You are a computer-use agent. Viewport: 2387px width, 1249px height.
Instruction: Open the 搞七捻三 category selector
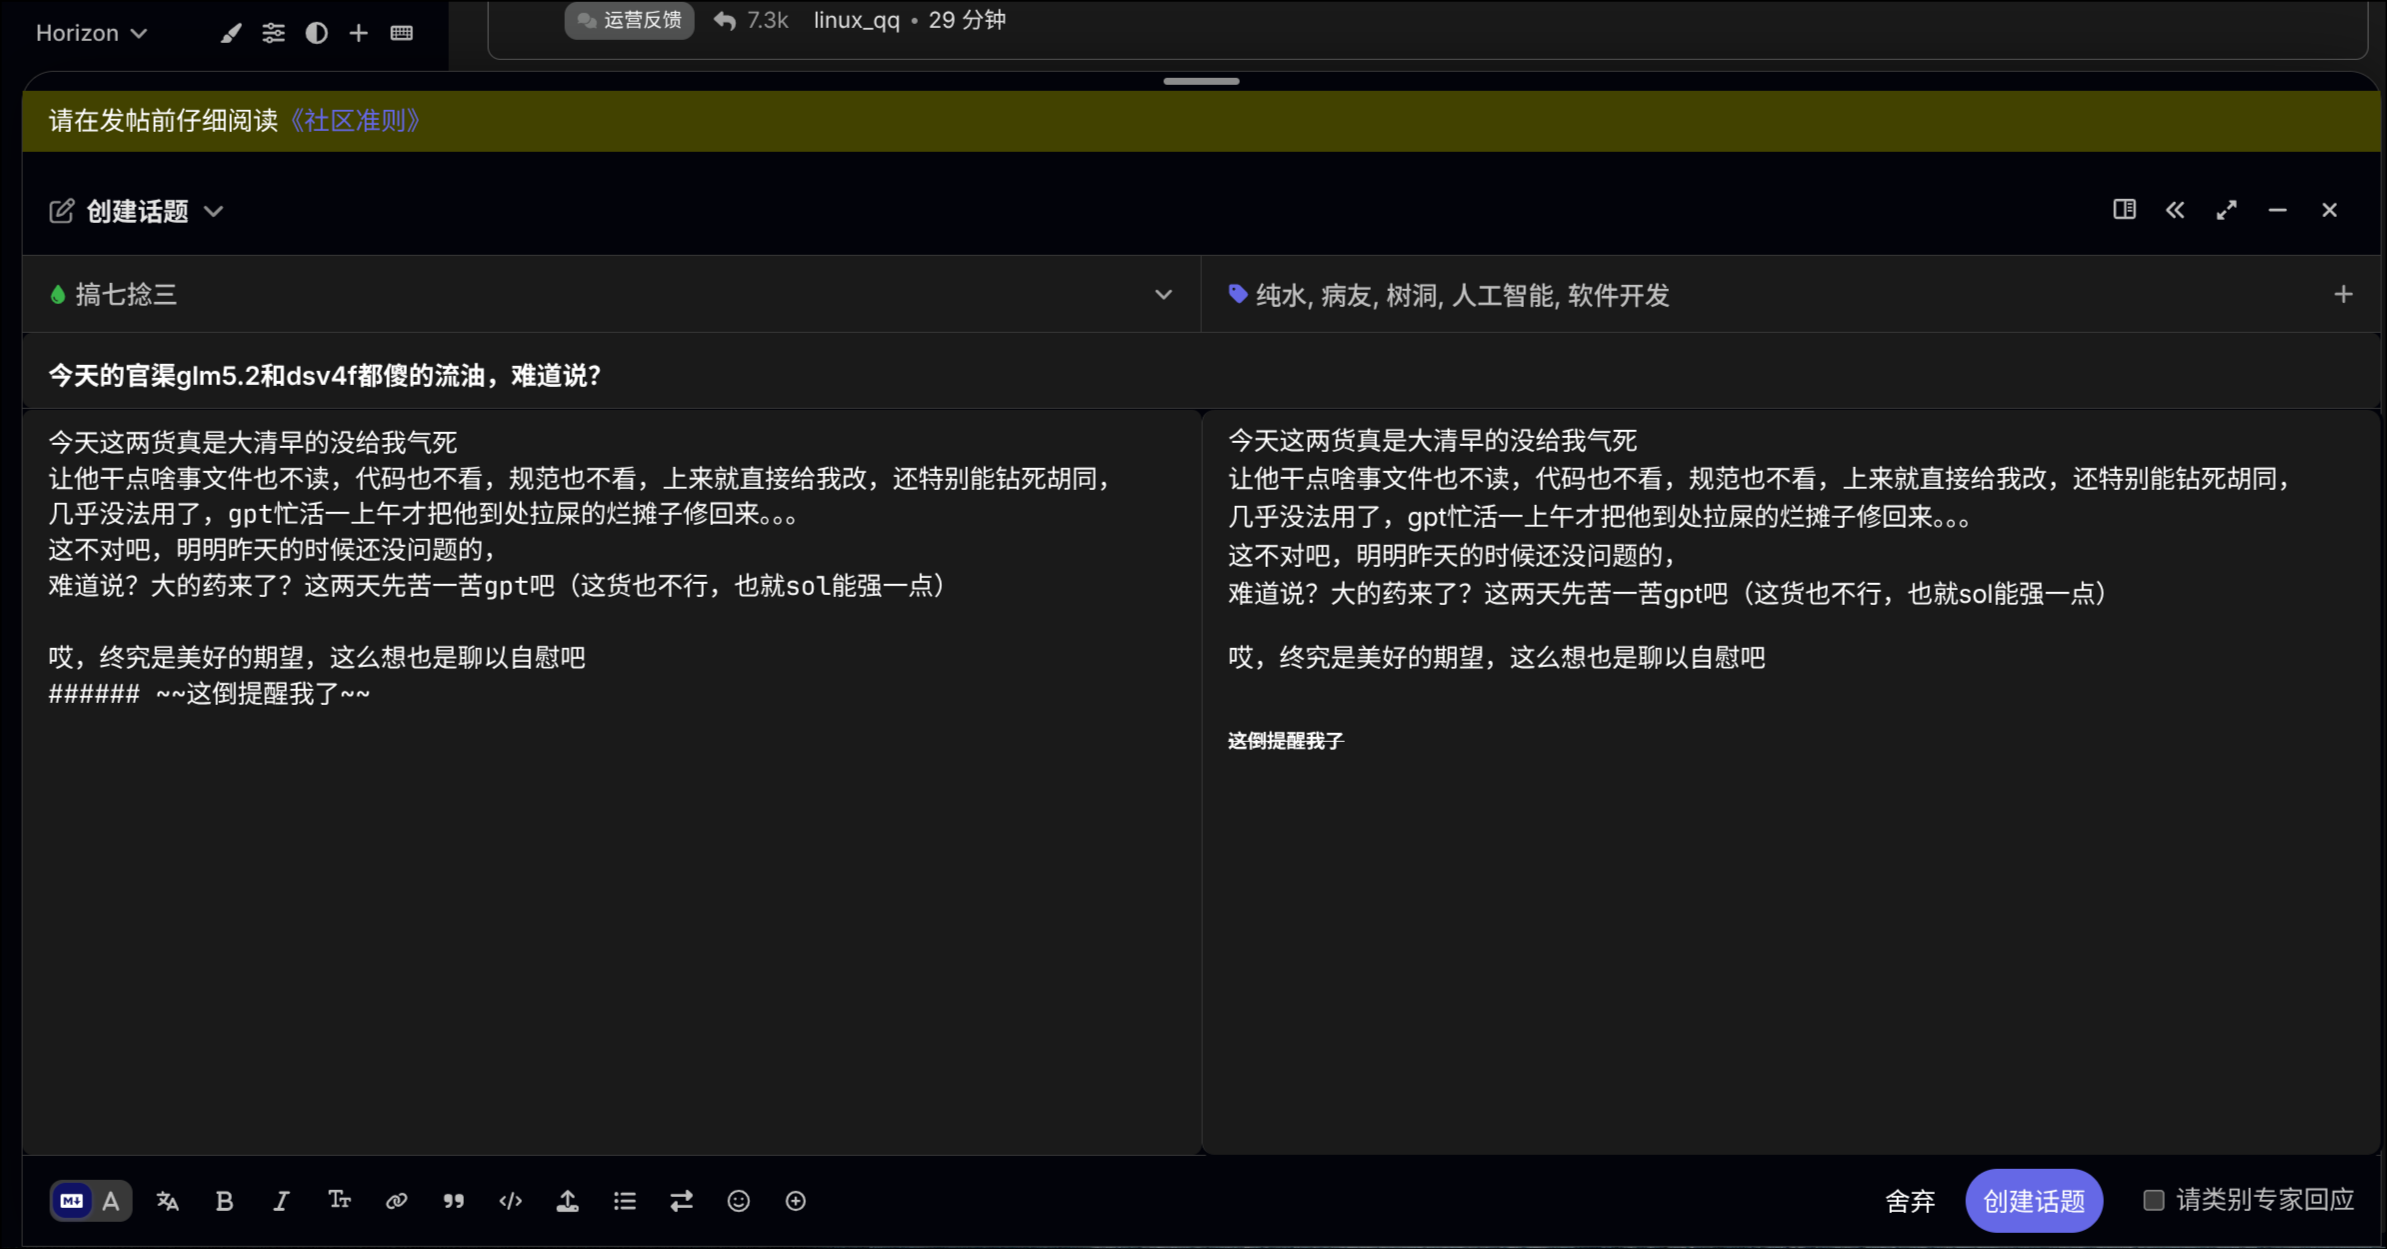tap(611, 294)
